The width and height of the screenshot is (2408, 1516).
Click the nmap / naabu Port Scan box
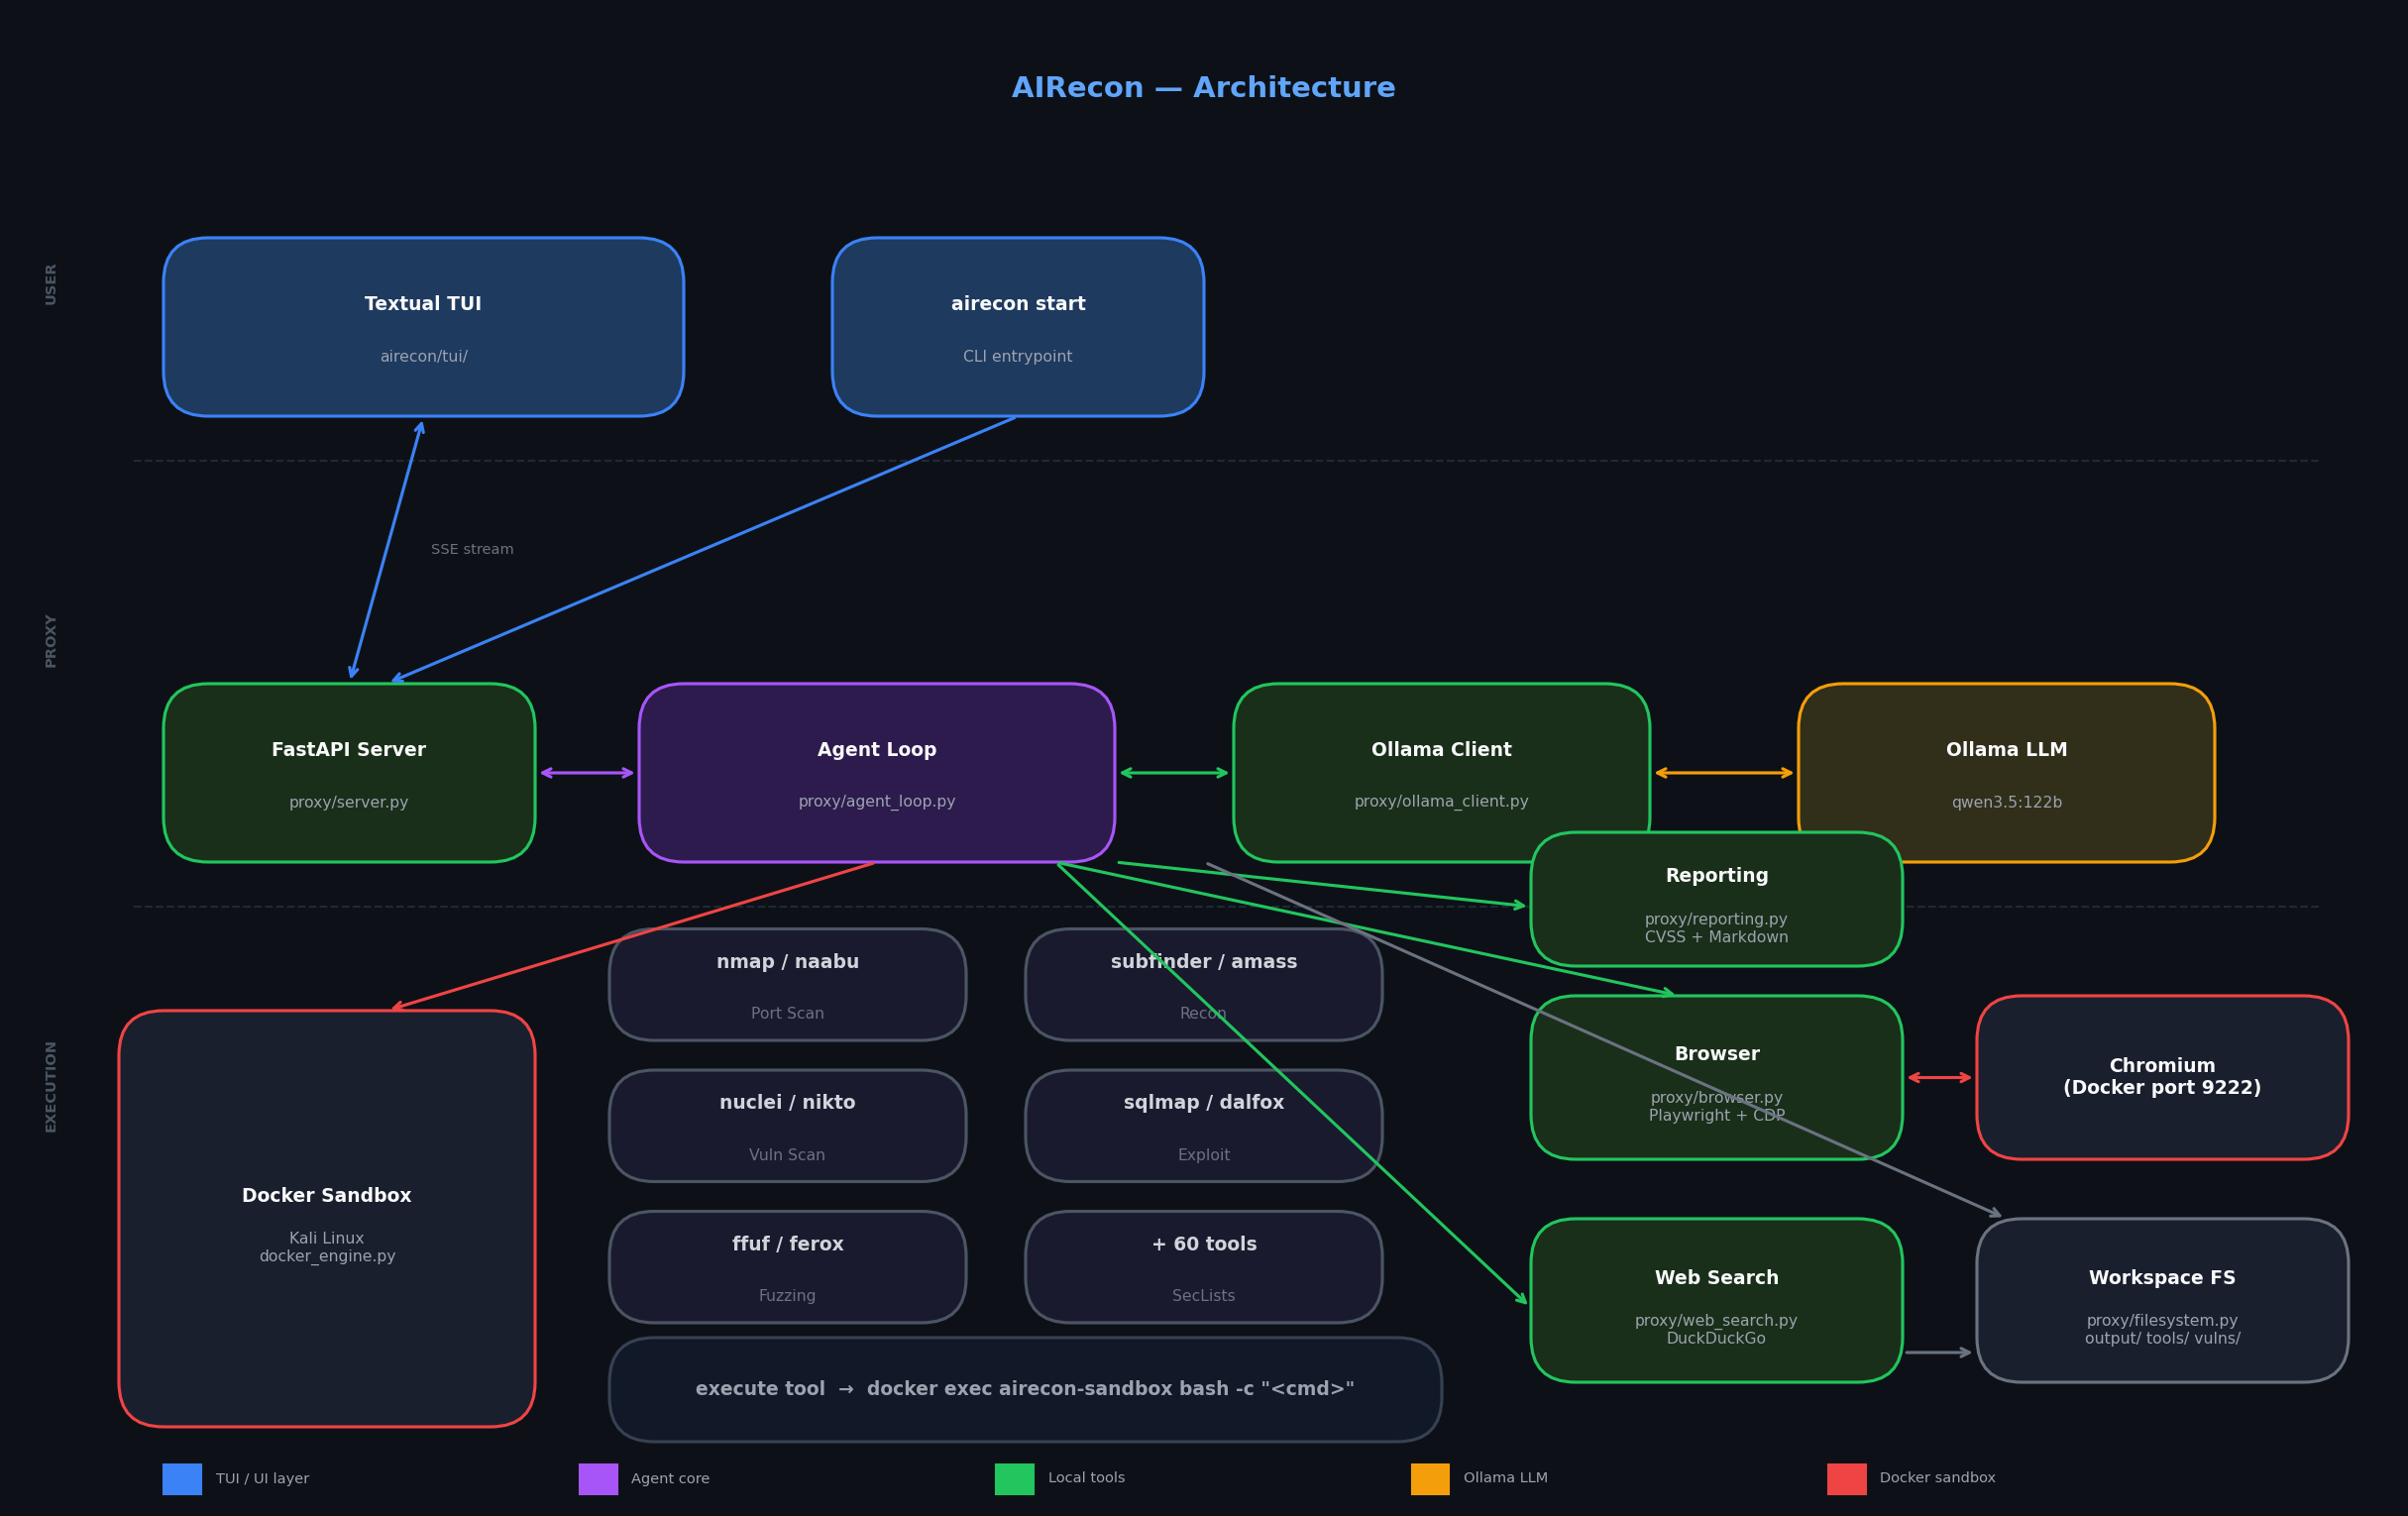(x=787, y=985)
